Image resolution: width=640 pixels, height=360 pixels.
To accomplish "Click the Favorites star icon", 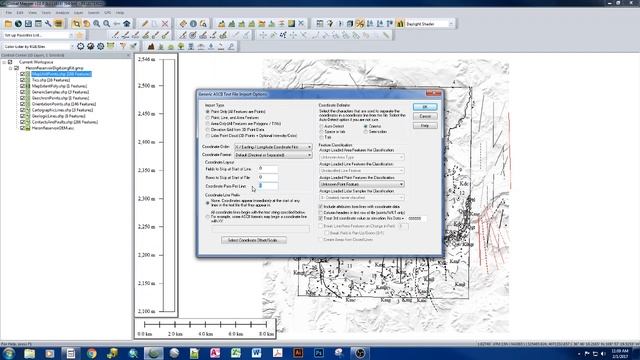I will (x=80, y=35).
